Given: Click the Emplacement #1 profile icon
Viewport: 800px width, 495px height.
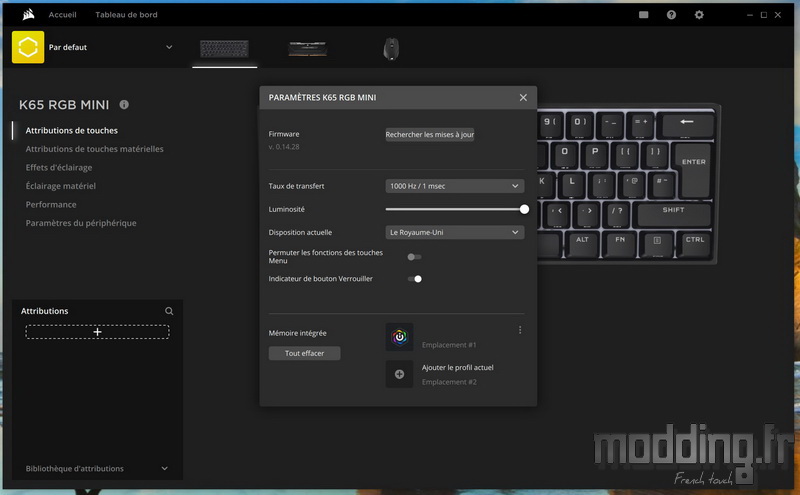Looking at the screenshot, I should pyautogui.click(x=399, y=337).
